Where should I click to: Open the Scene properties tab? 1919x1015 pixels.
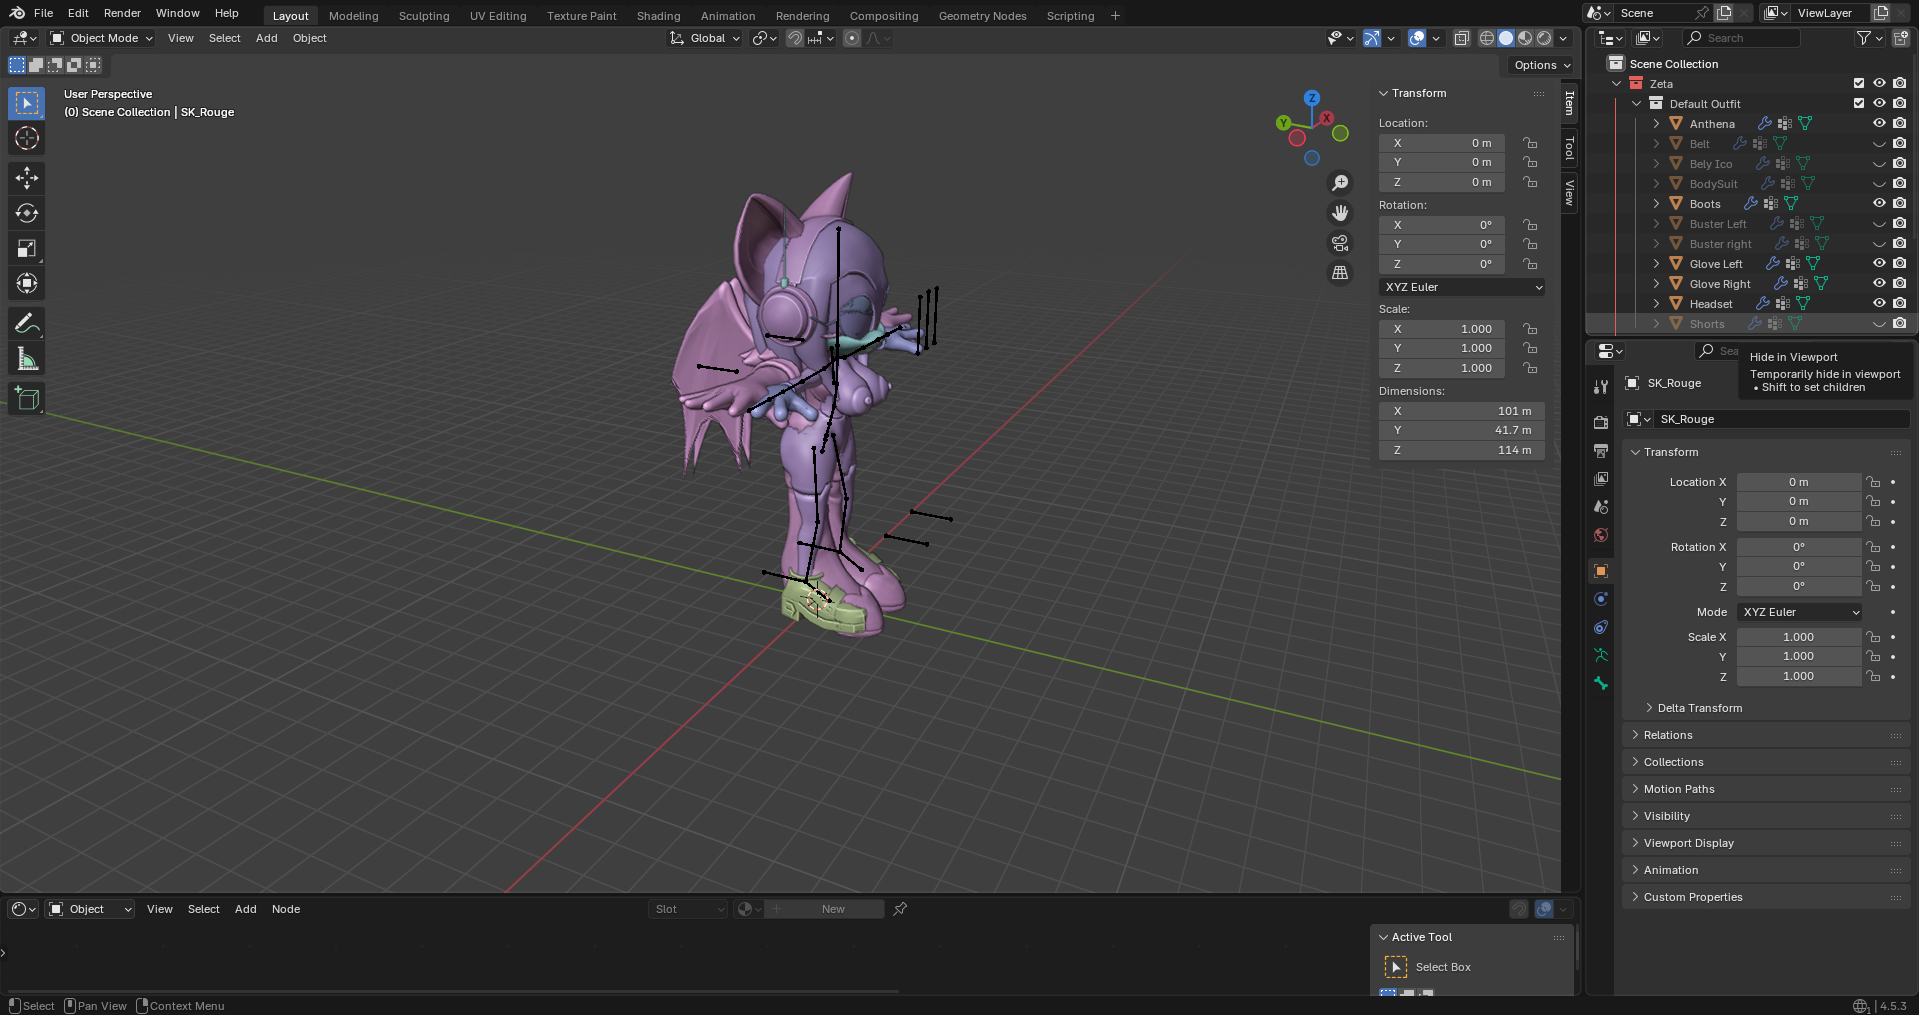[x=1601, y=507]
